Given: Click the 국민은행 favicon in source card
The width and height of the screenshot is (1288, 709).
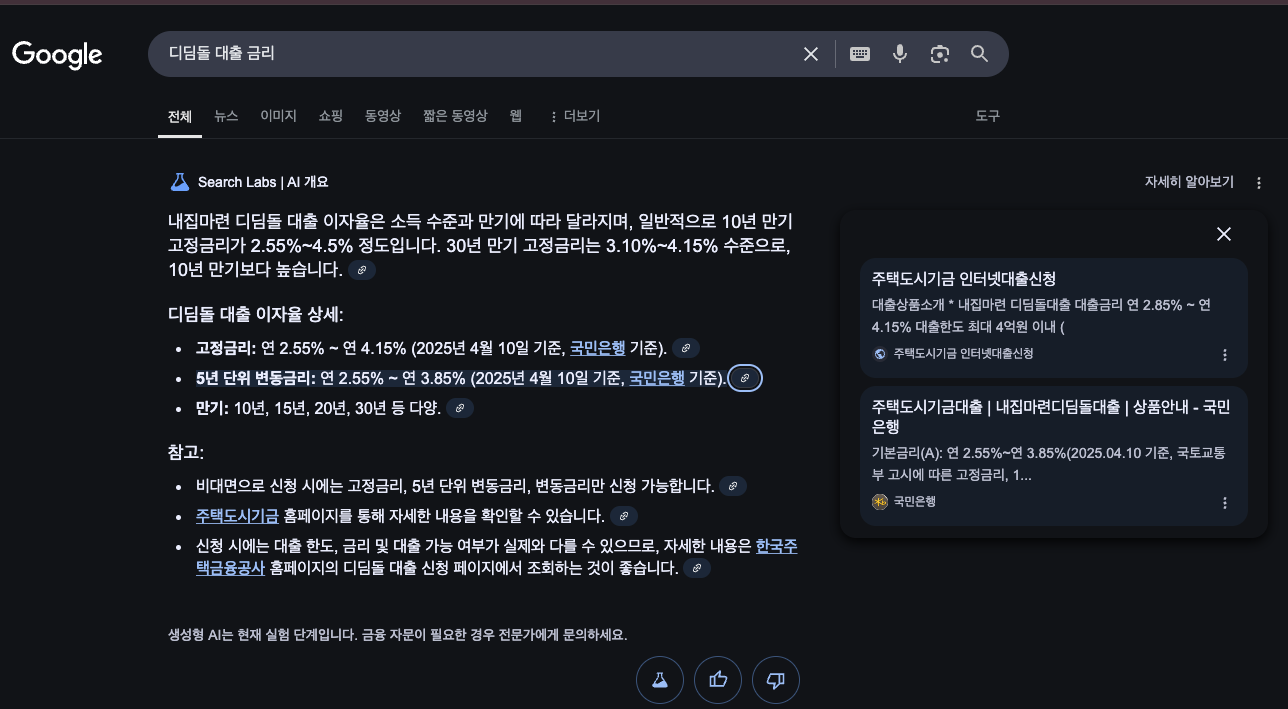Looking at the screenshot, I should point(880,502).
